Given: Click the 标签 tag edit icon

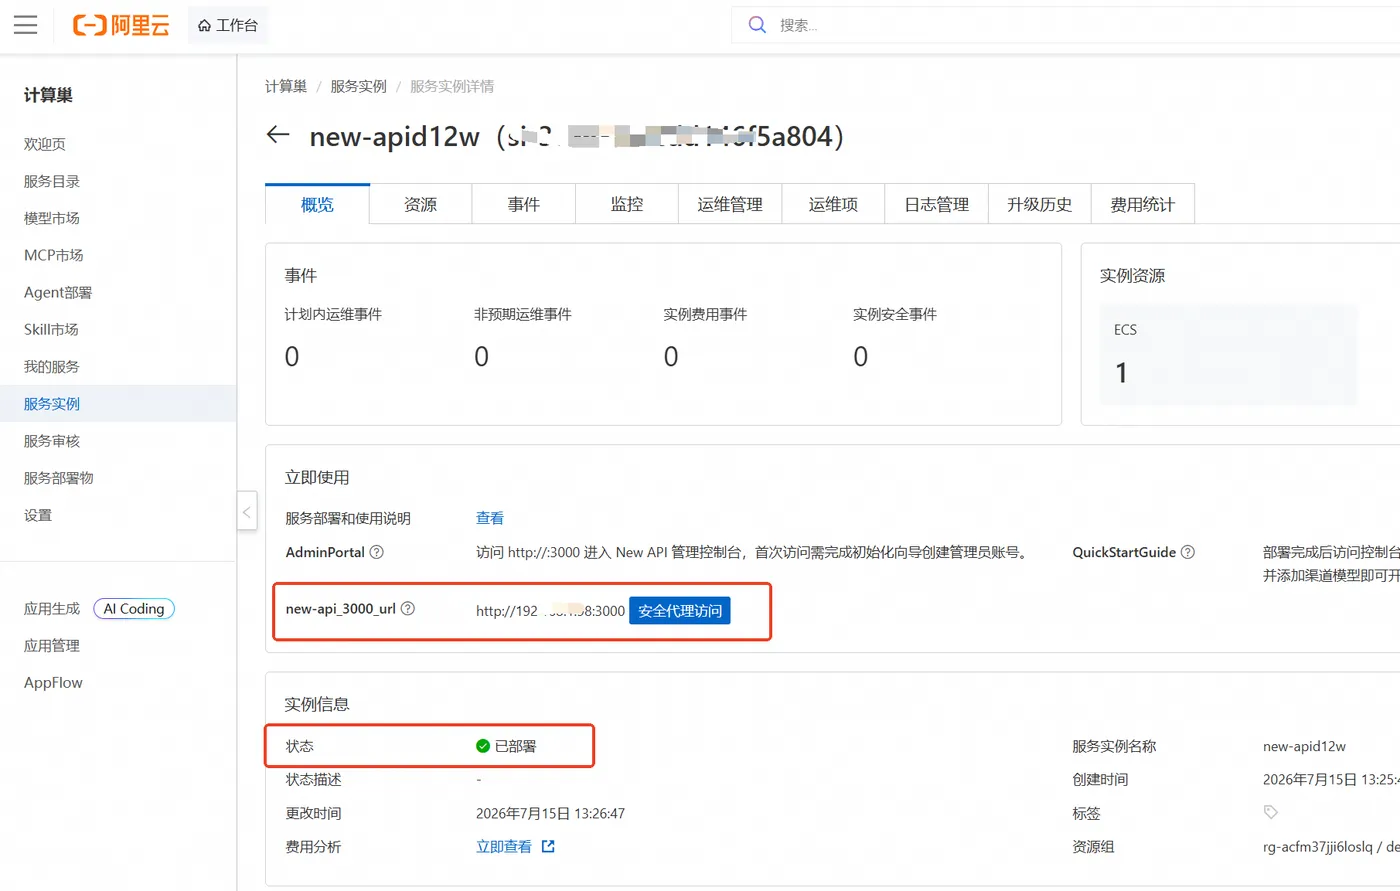Looking at the screenshot, I should (x=1270, y=812).
